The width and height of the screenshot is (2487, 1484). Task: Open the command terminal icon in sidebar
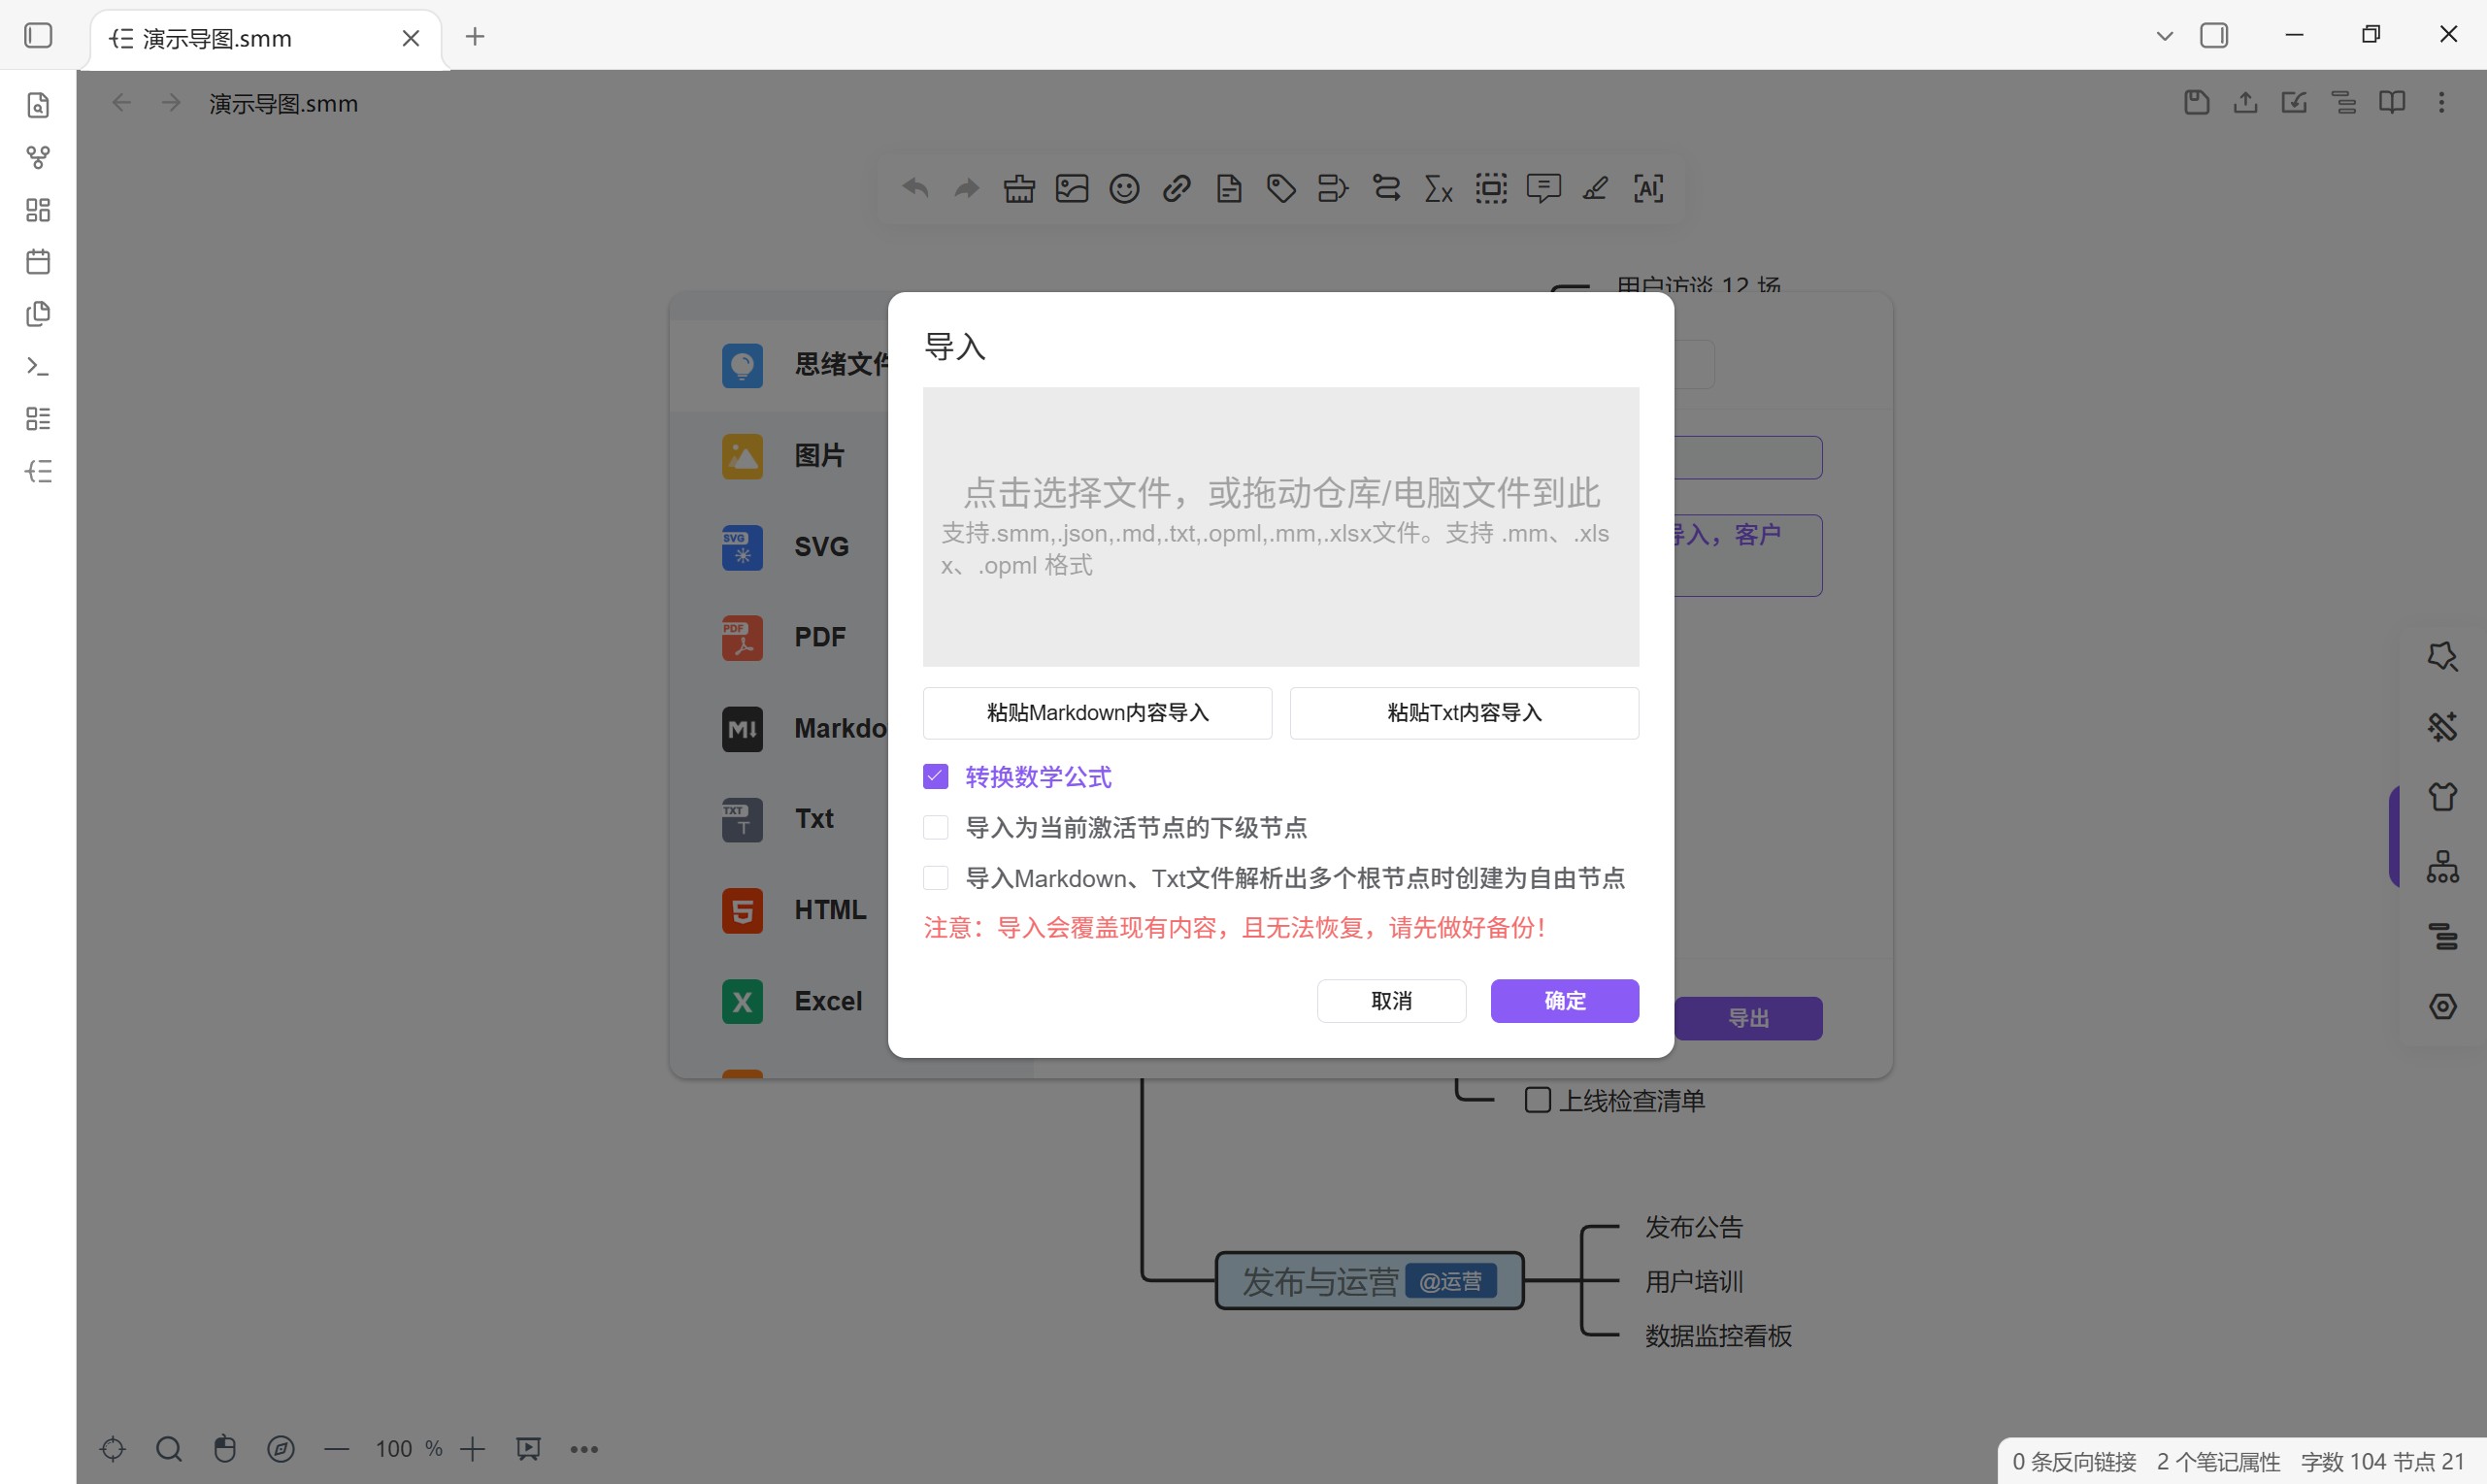[38, 366]
